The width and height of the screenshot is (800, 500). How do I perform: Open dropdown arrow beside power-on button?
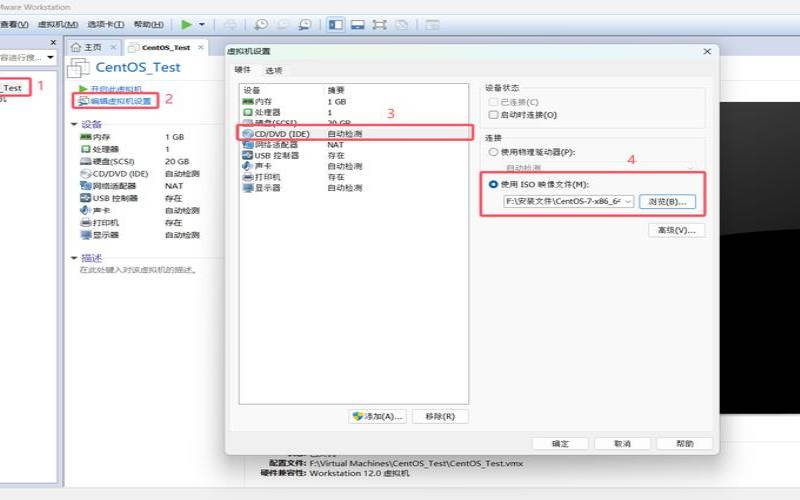click(x=202, y=23)
